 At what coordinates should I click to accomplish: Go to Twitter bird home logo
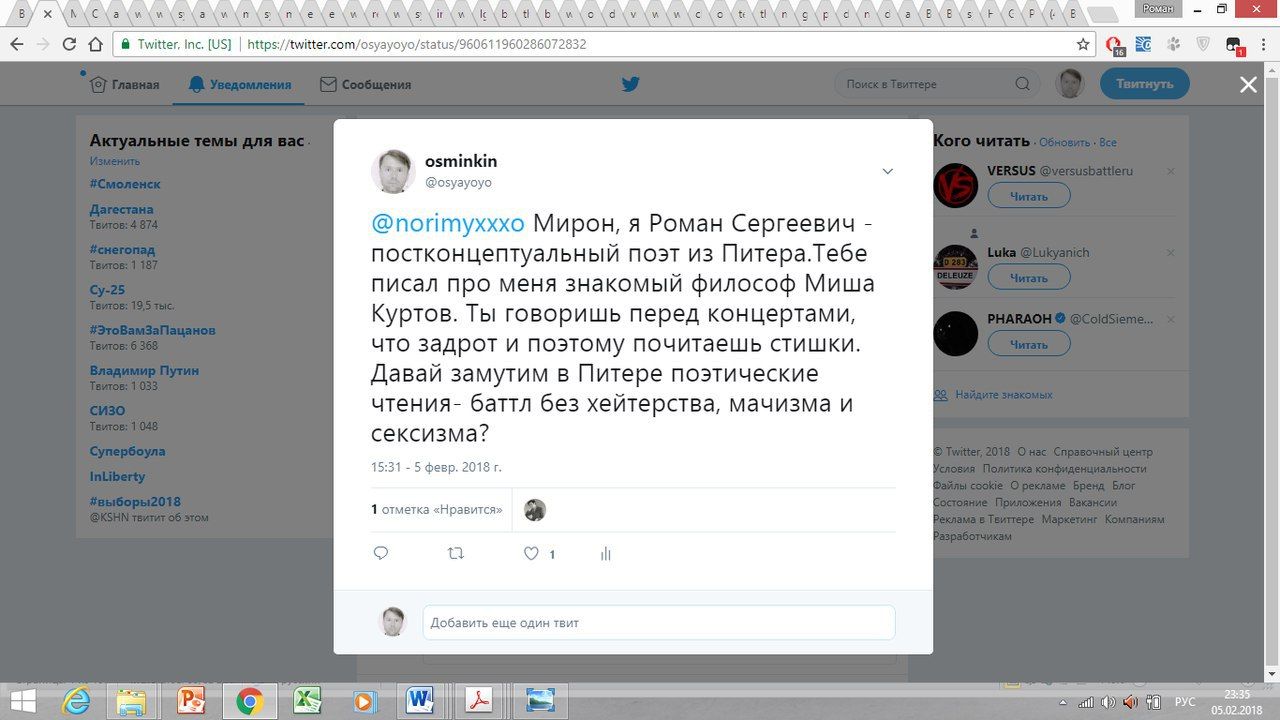(x=630, y=84)
